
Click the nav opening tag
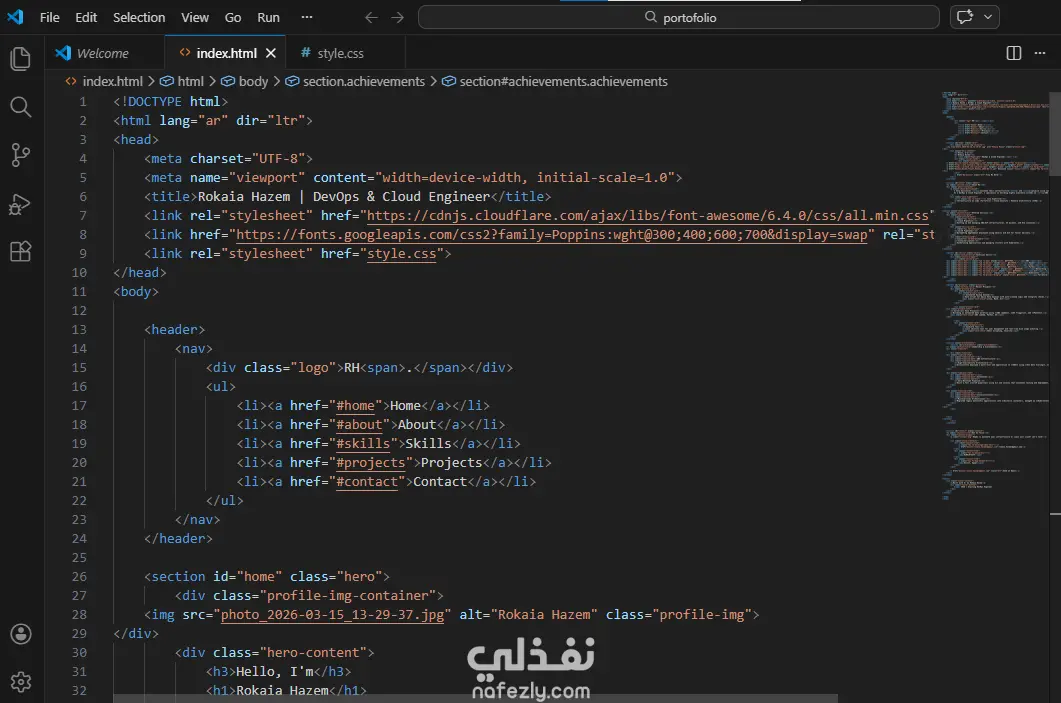pyautogui.click(x=194, y=348)
